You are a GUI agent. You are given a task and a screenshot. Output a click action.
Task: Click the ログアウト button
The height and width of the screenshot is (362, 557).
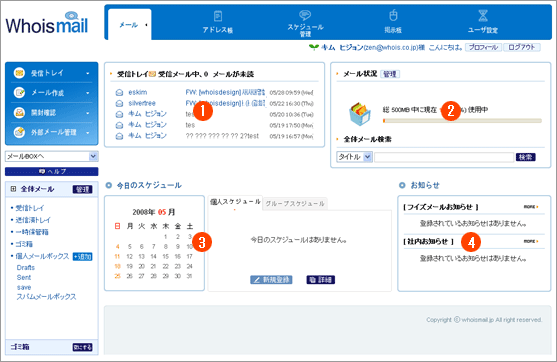coord(521,47)
